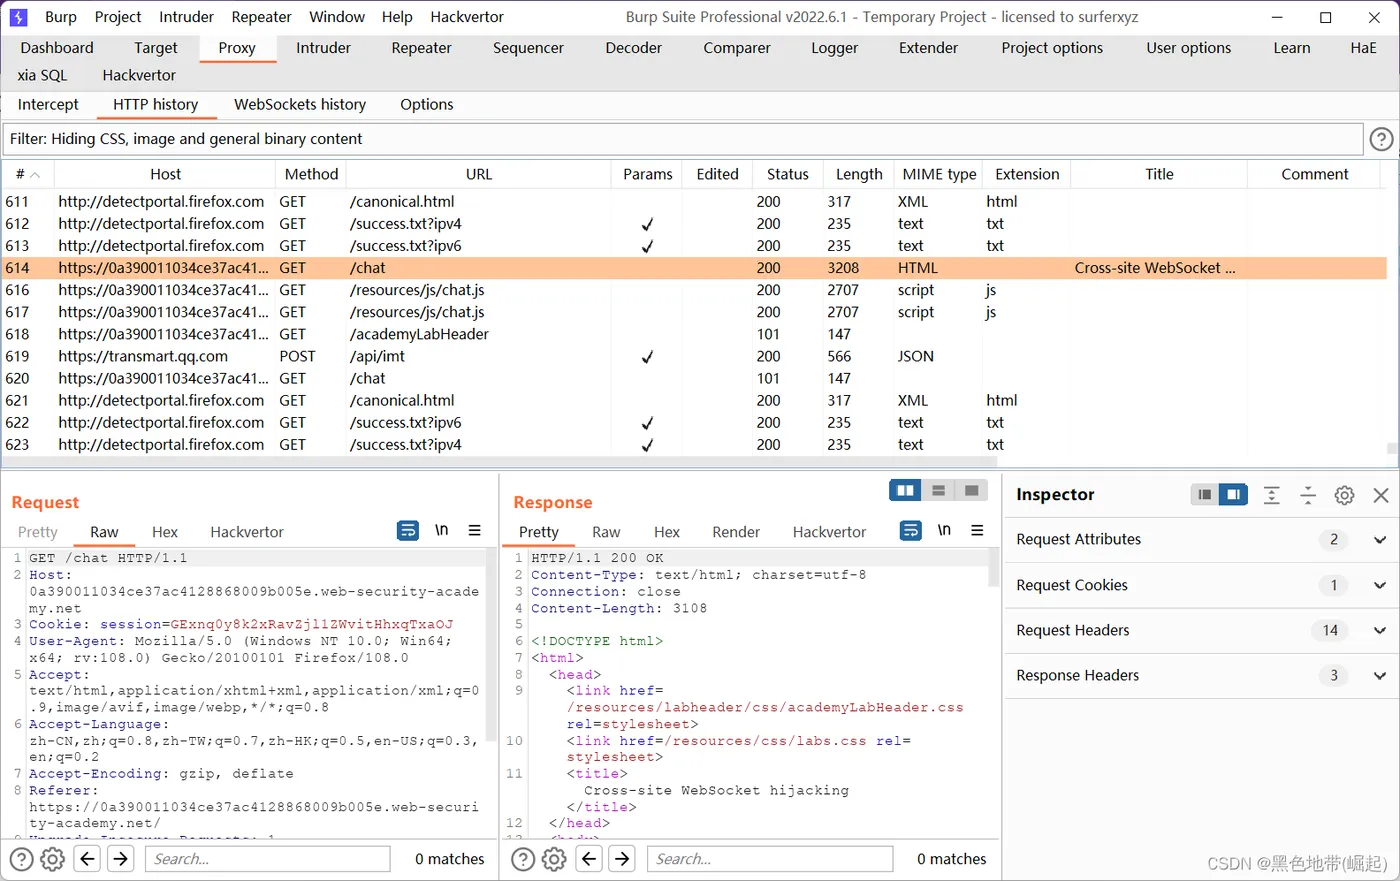Select history row 611 /canonical.html

694,201
